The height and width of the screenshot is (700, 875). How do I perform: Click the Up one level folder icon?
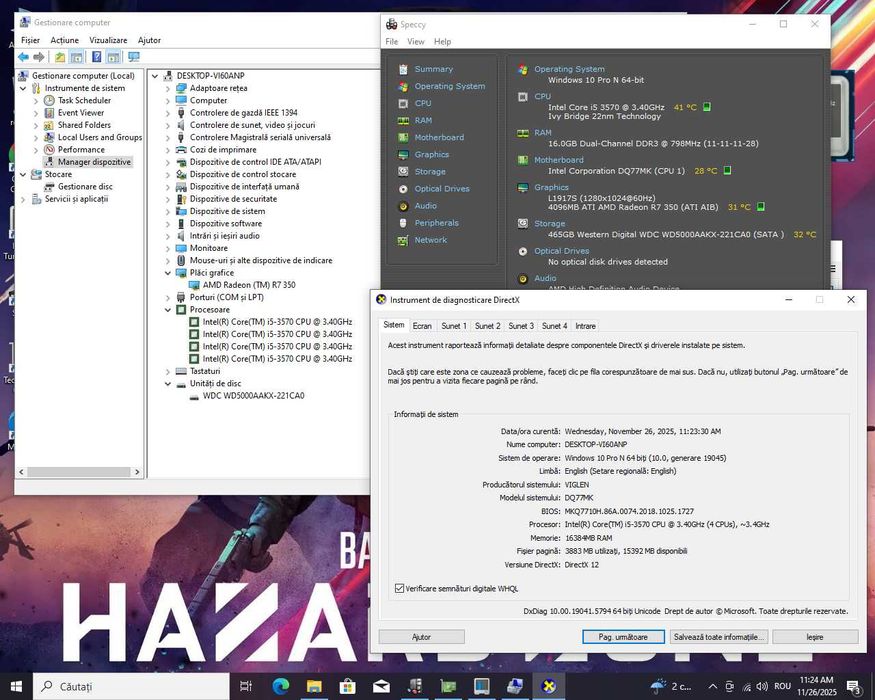(60, 57)
